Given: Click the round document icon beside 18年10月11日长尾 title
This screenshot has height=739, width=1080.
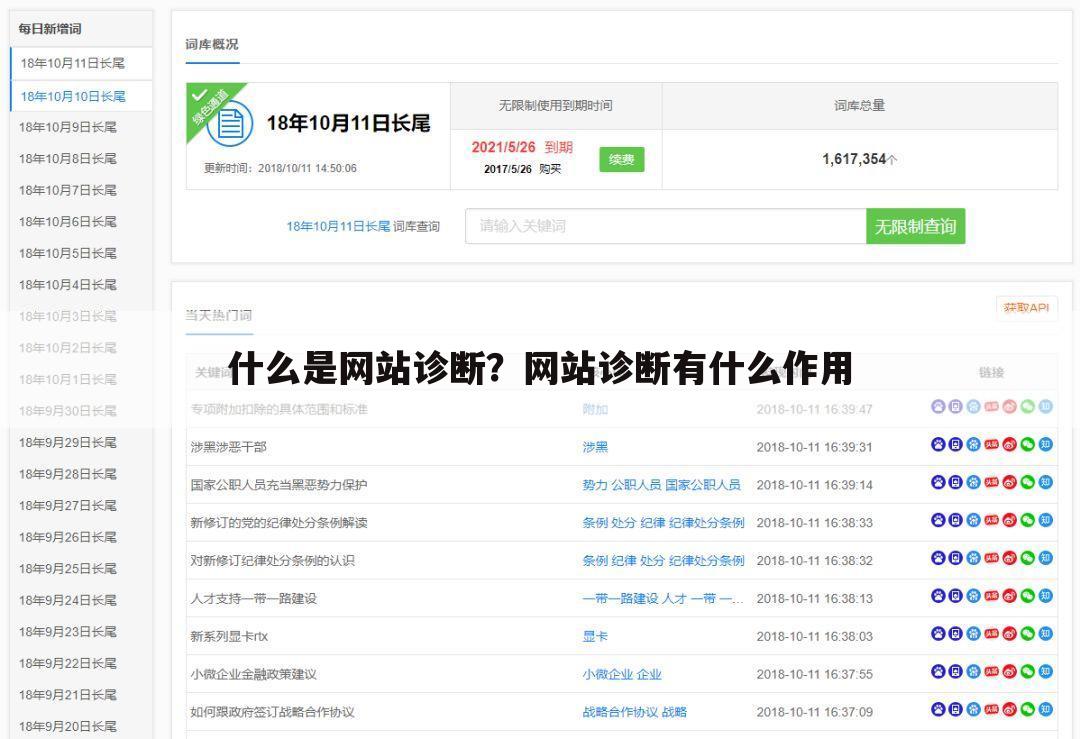Looking at the screenshot, I should click(x=230, y=123).
